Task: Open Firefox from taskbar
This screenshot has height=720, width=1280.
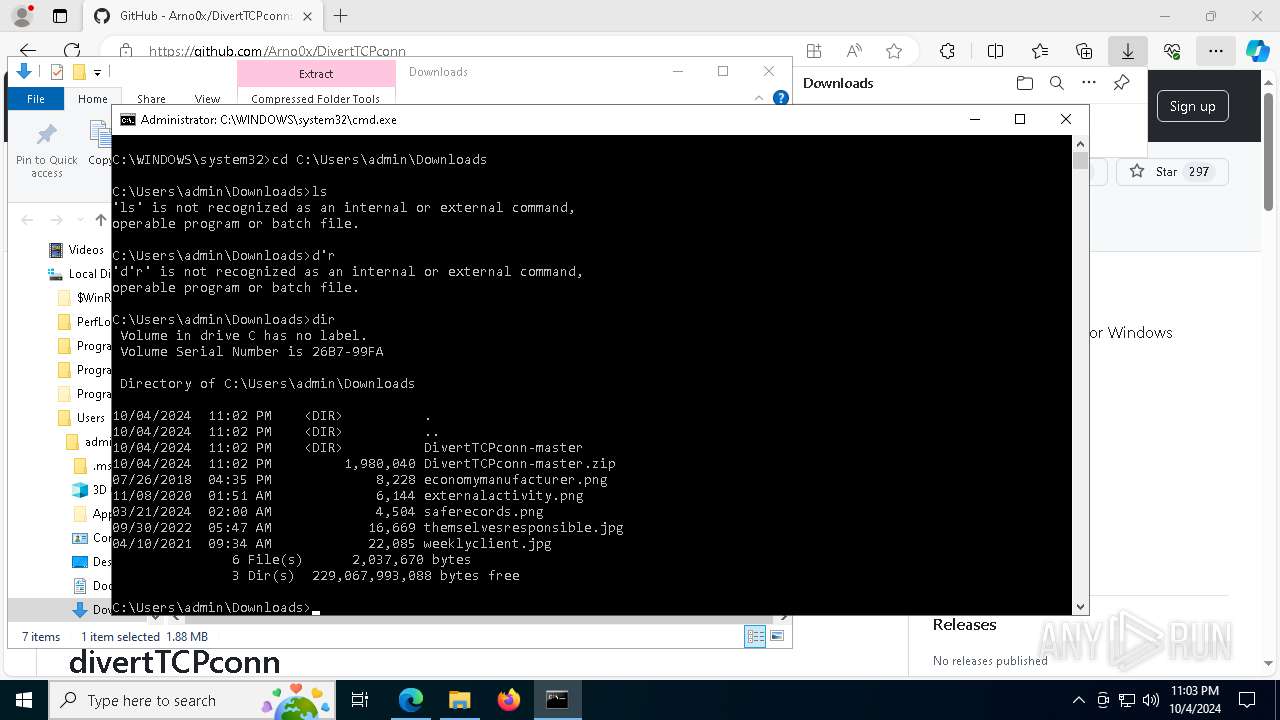Action: point(509,700)
